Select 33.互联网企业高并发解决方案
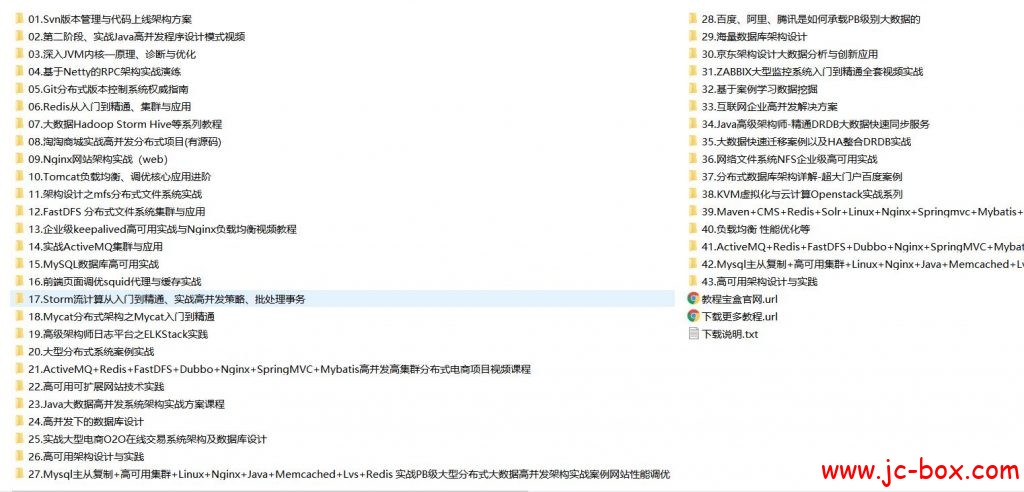Screen dimensions: 1024x492 pos(769,107)
